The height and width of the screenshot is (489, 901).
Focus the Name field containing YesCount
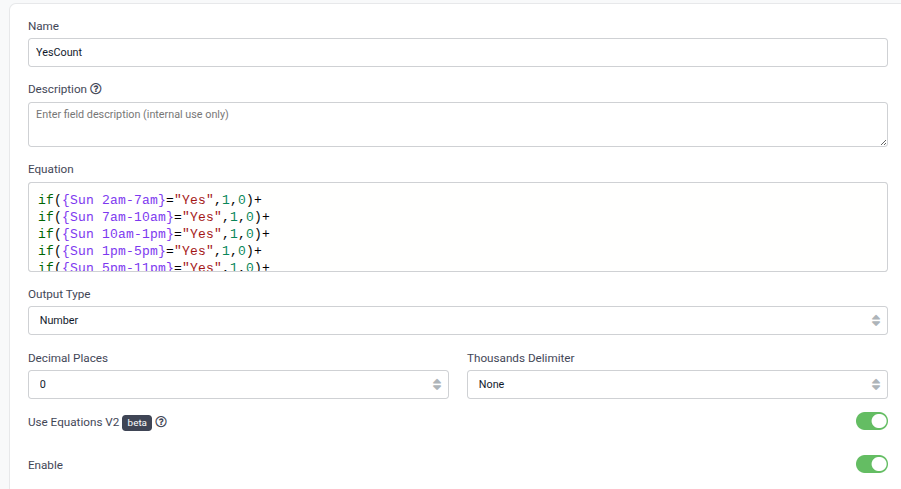coord(457,52)
